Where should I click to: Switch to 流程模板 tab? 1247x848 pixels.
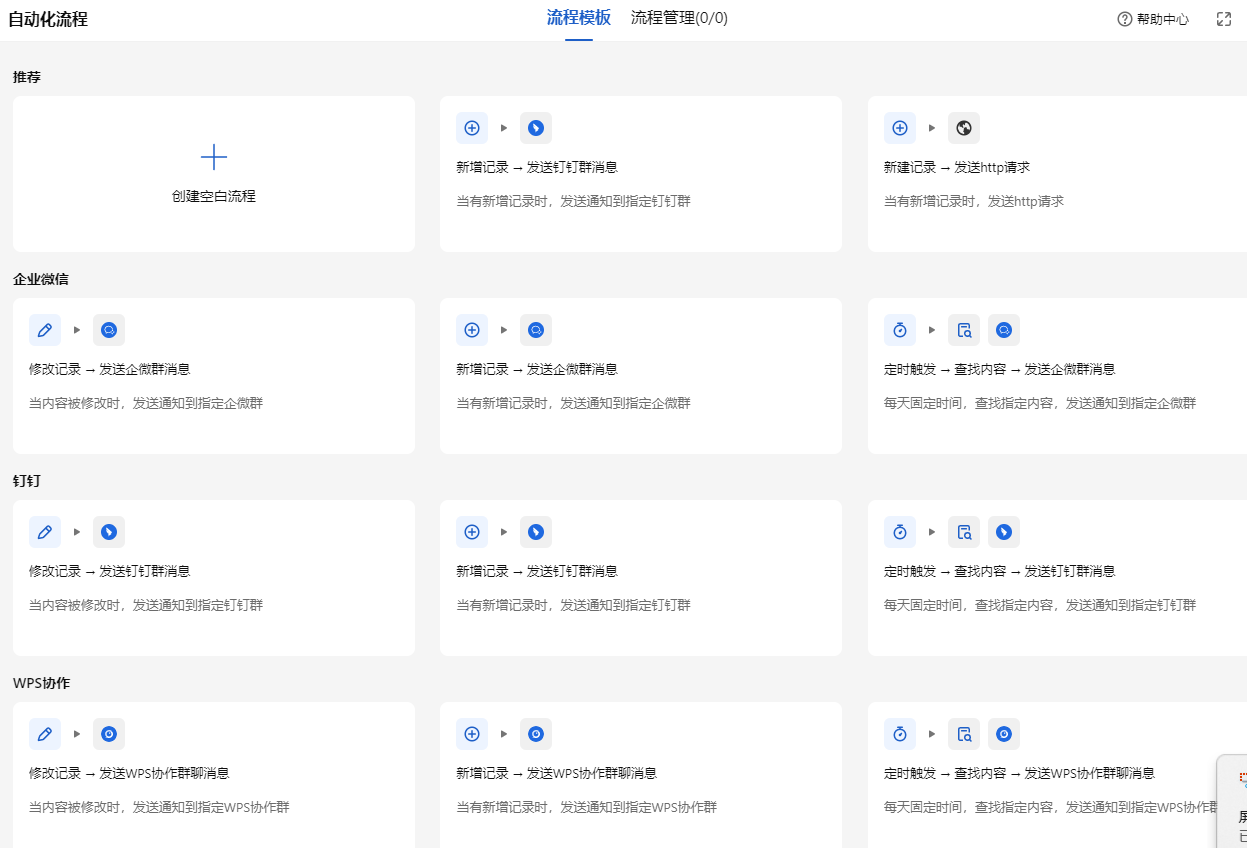(x=579, y=18)
